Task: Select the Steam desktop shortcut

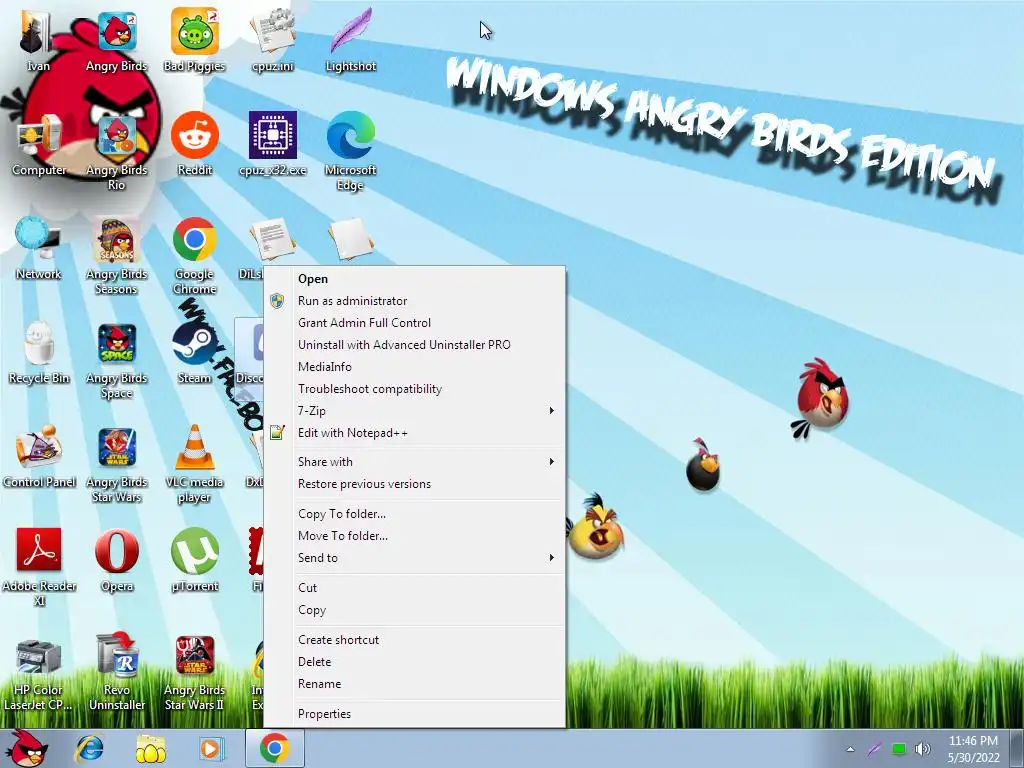Action: 195,353
